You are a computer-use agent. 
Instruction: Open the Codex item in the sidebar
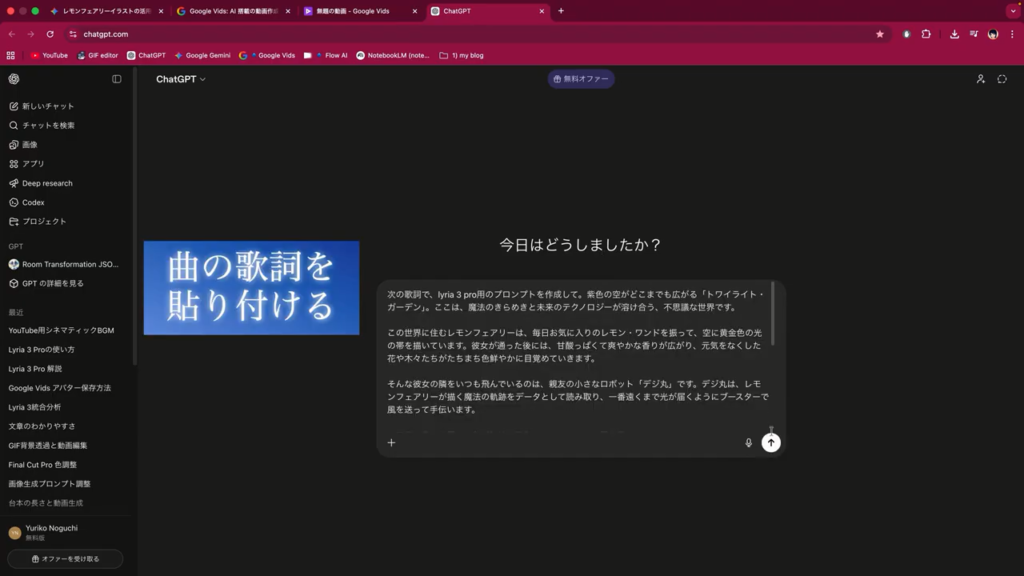click(33, 202)
